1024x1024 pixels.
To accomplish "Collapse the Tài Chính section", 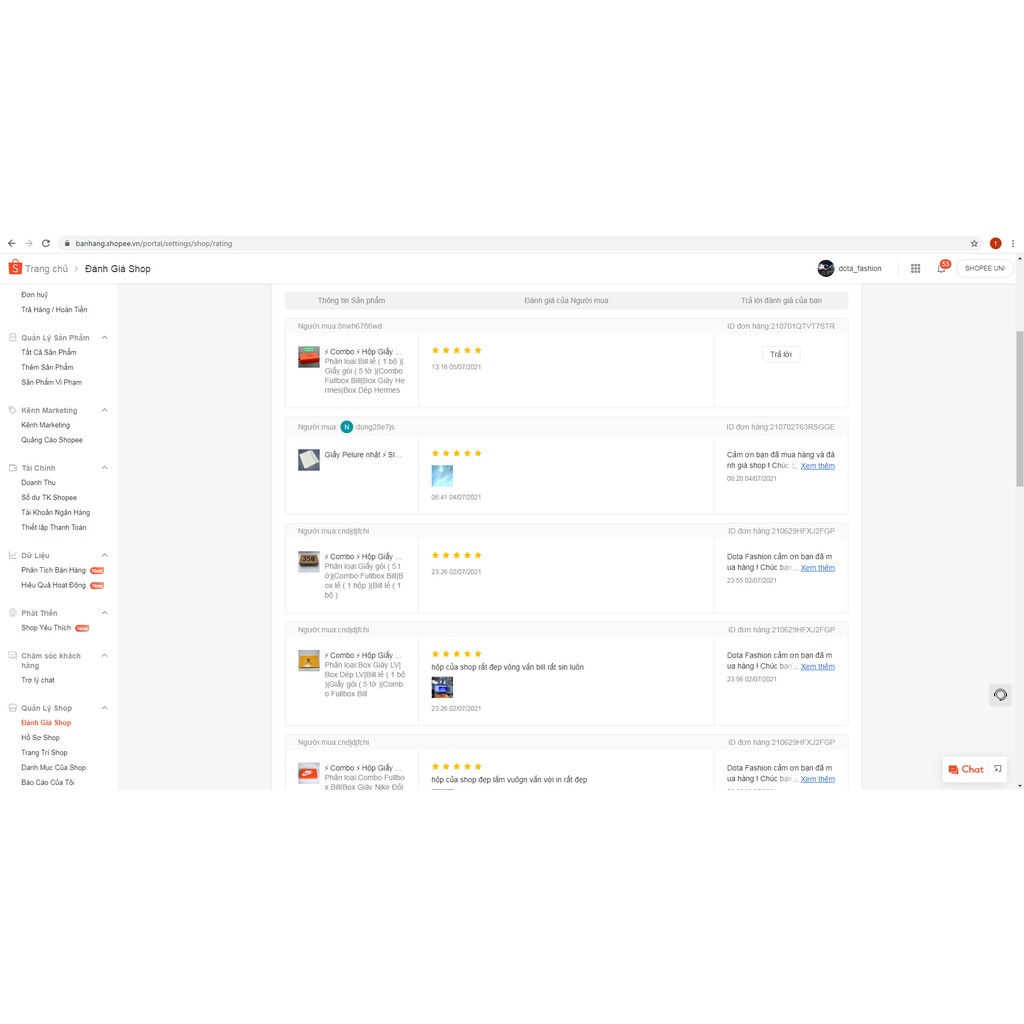I will point(105,468).
